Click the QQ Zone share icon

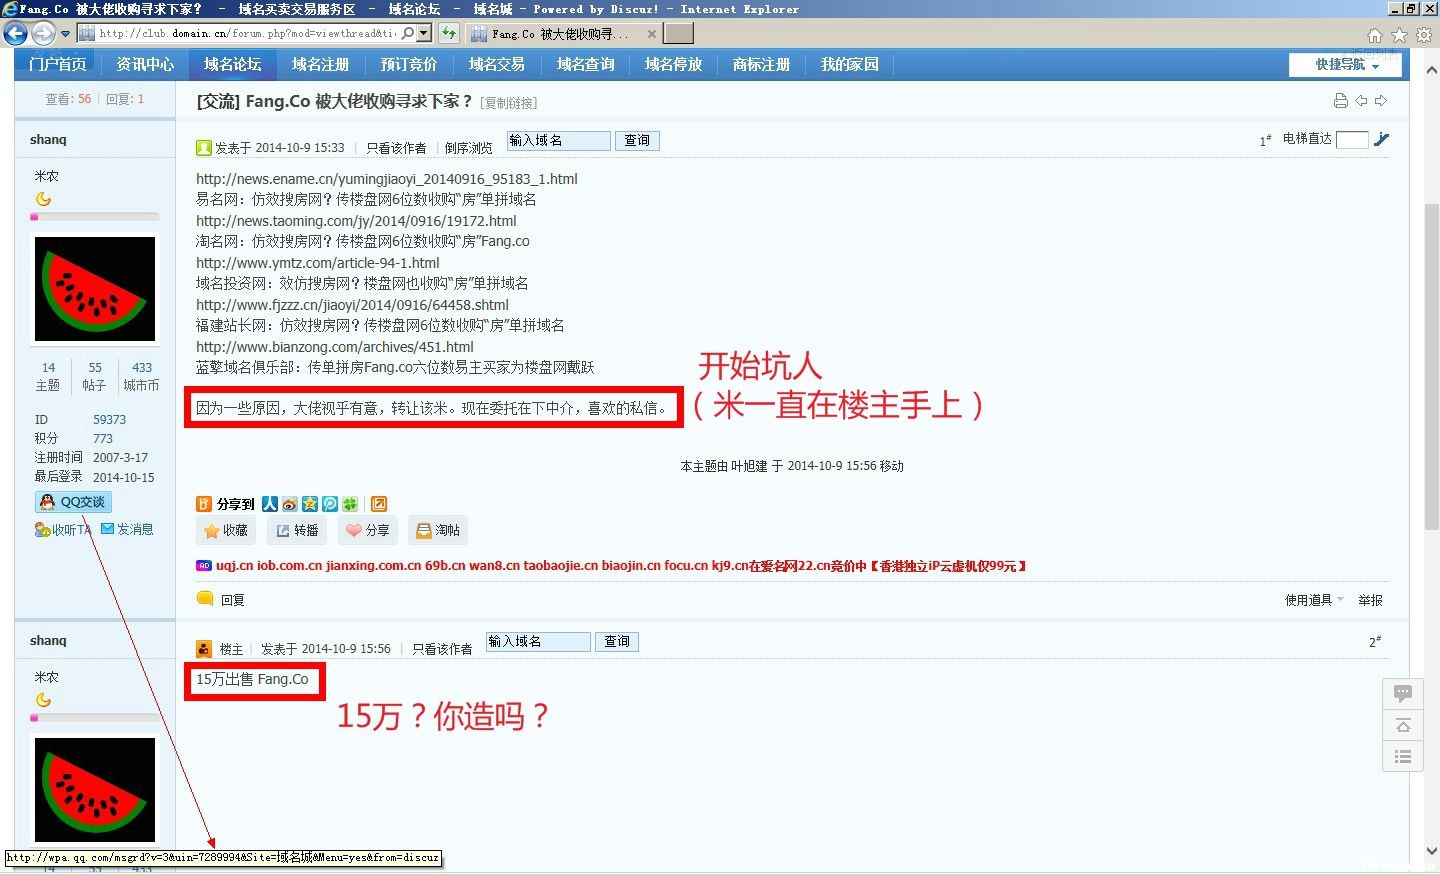[309, 504]
